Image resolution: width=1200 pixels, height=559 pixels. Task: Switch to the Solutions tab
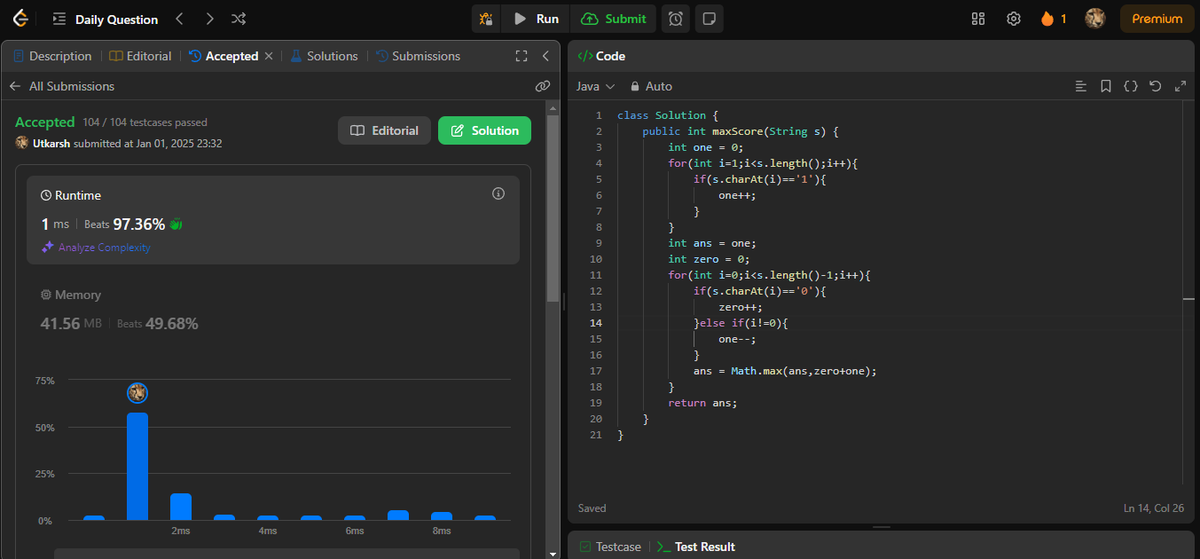coord(324,56)
